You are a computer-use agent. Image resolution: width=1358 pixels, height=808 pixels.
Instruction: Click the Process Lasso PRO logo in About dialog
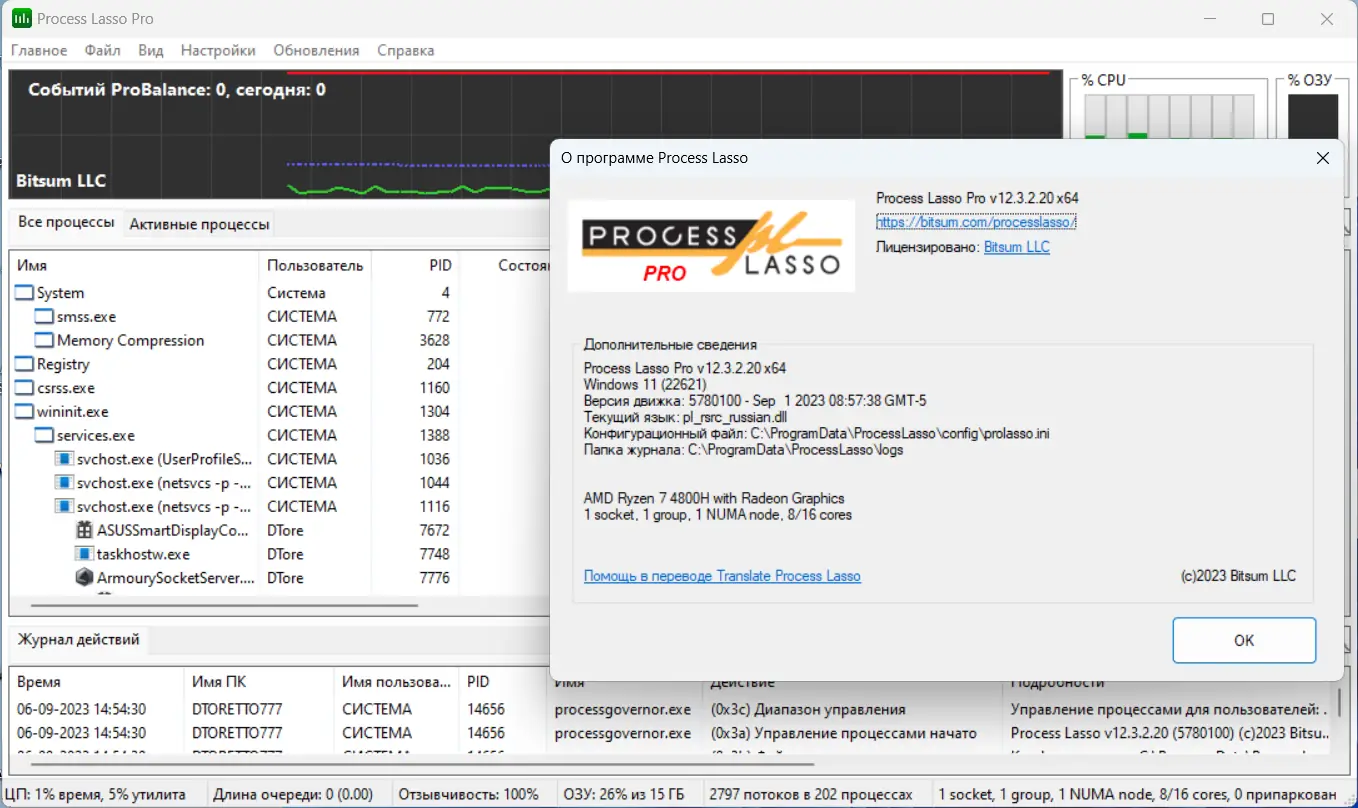(x=710, y=245)
